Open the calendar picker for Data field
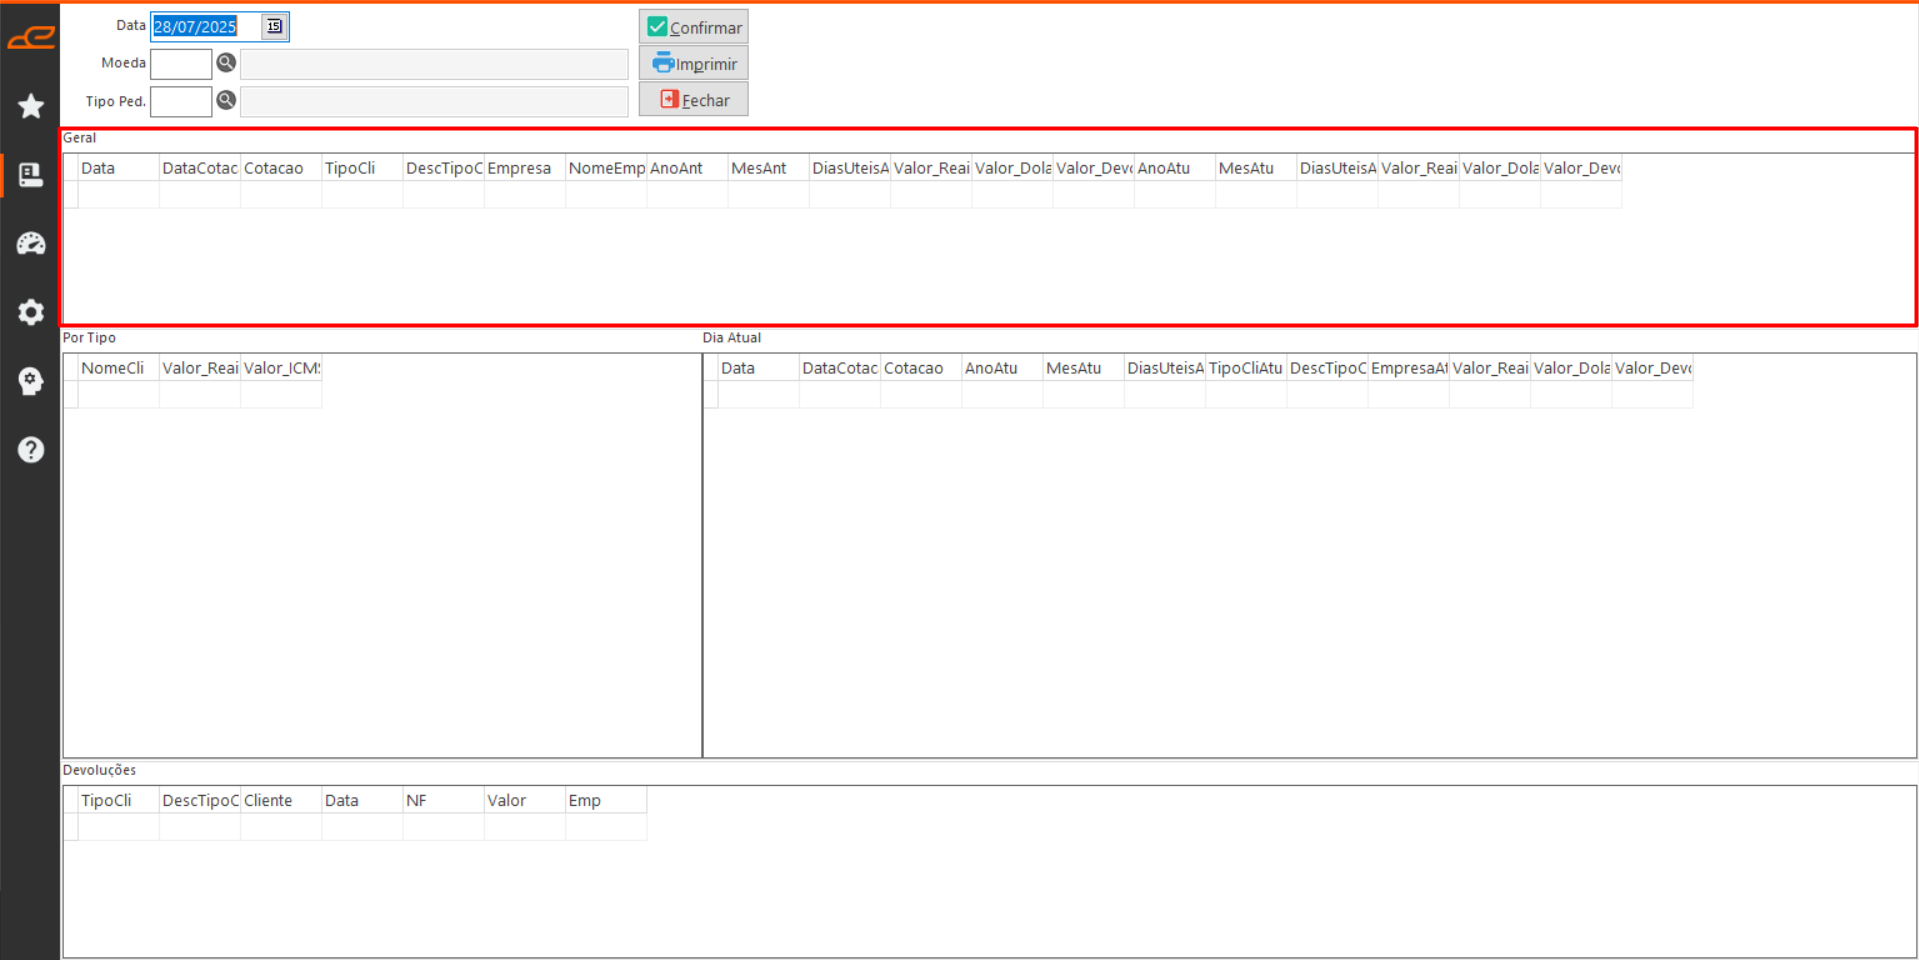Viewport: 1919px width, 960px height. point(274,27)
